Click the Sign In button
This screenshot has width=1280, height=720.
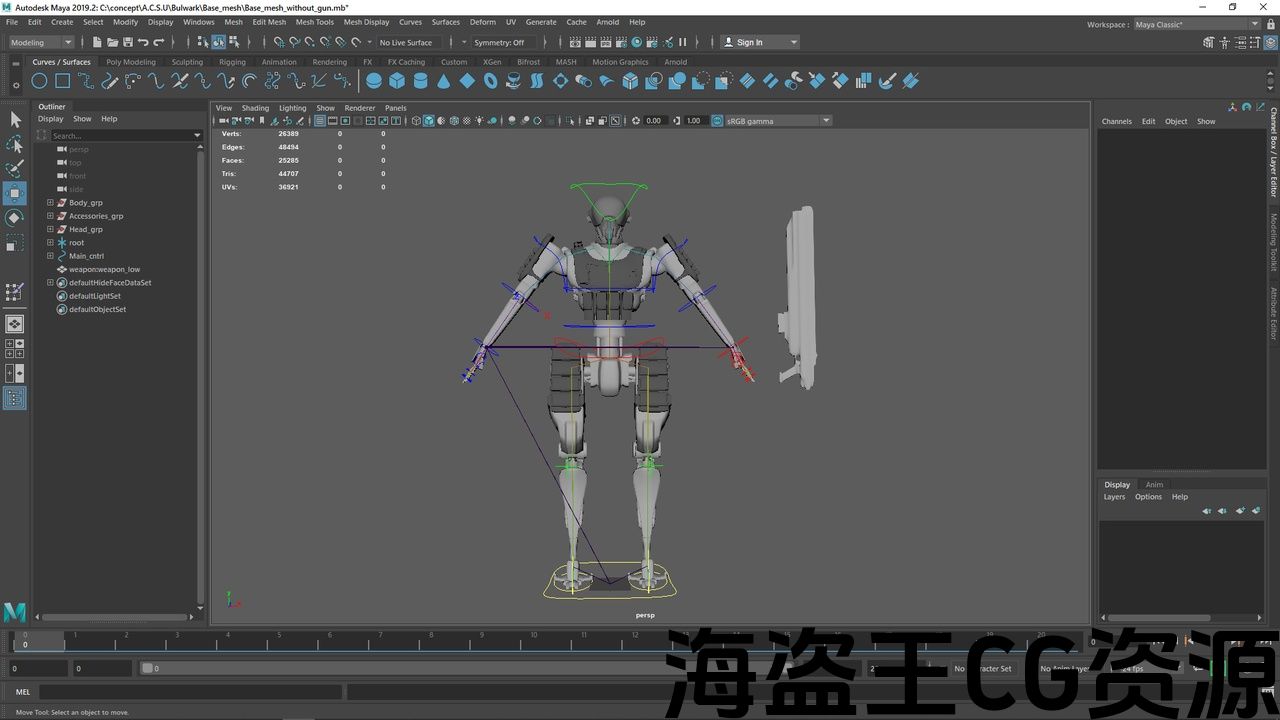(760, 42)
